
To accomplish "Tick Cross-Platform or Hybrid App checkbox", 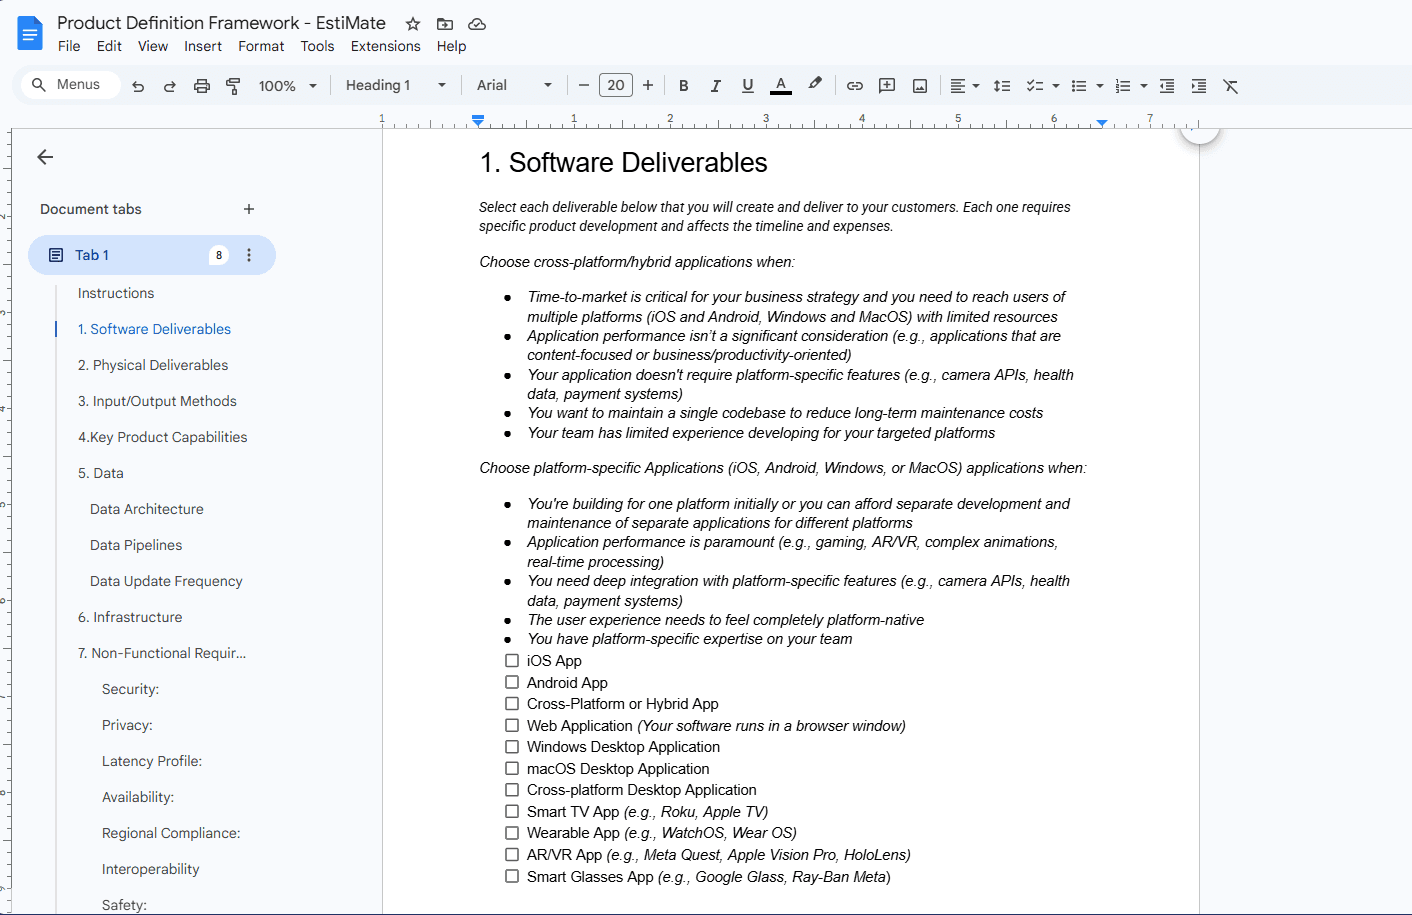I will [x=512, y=704].
